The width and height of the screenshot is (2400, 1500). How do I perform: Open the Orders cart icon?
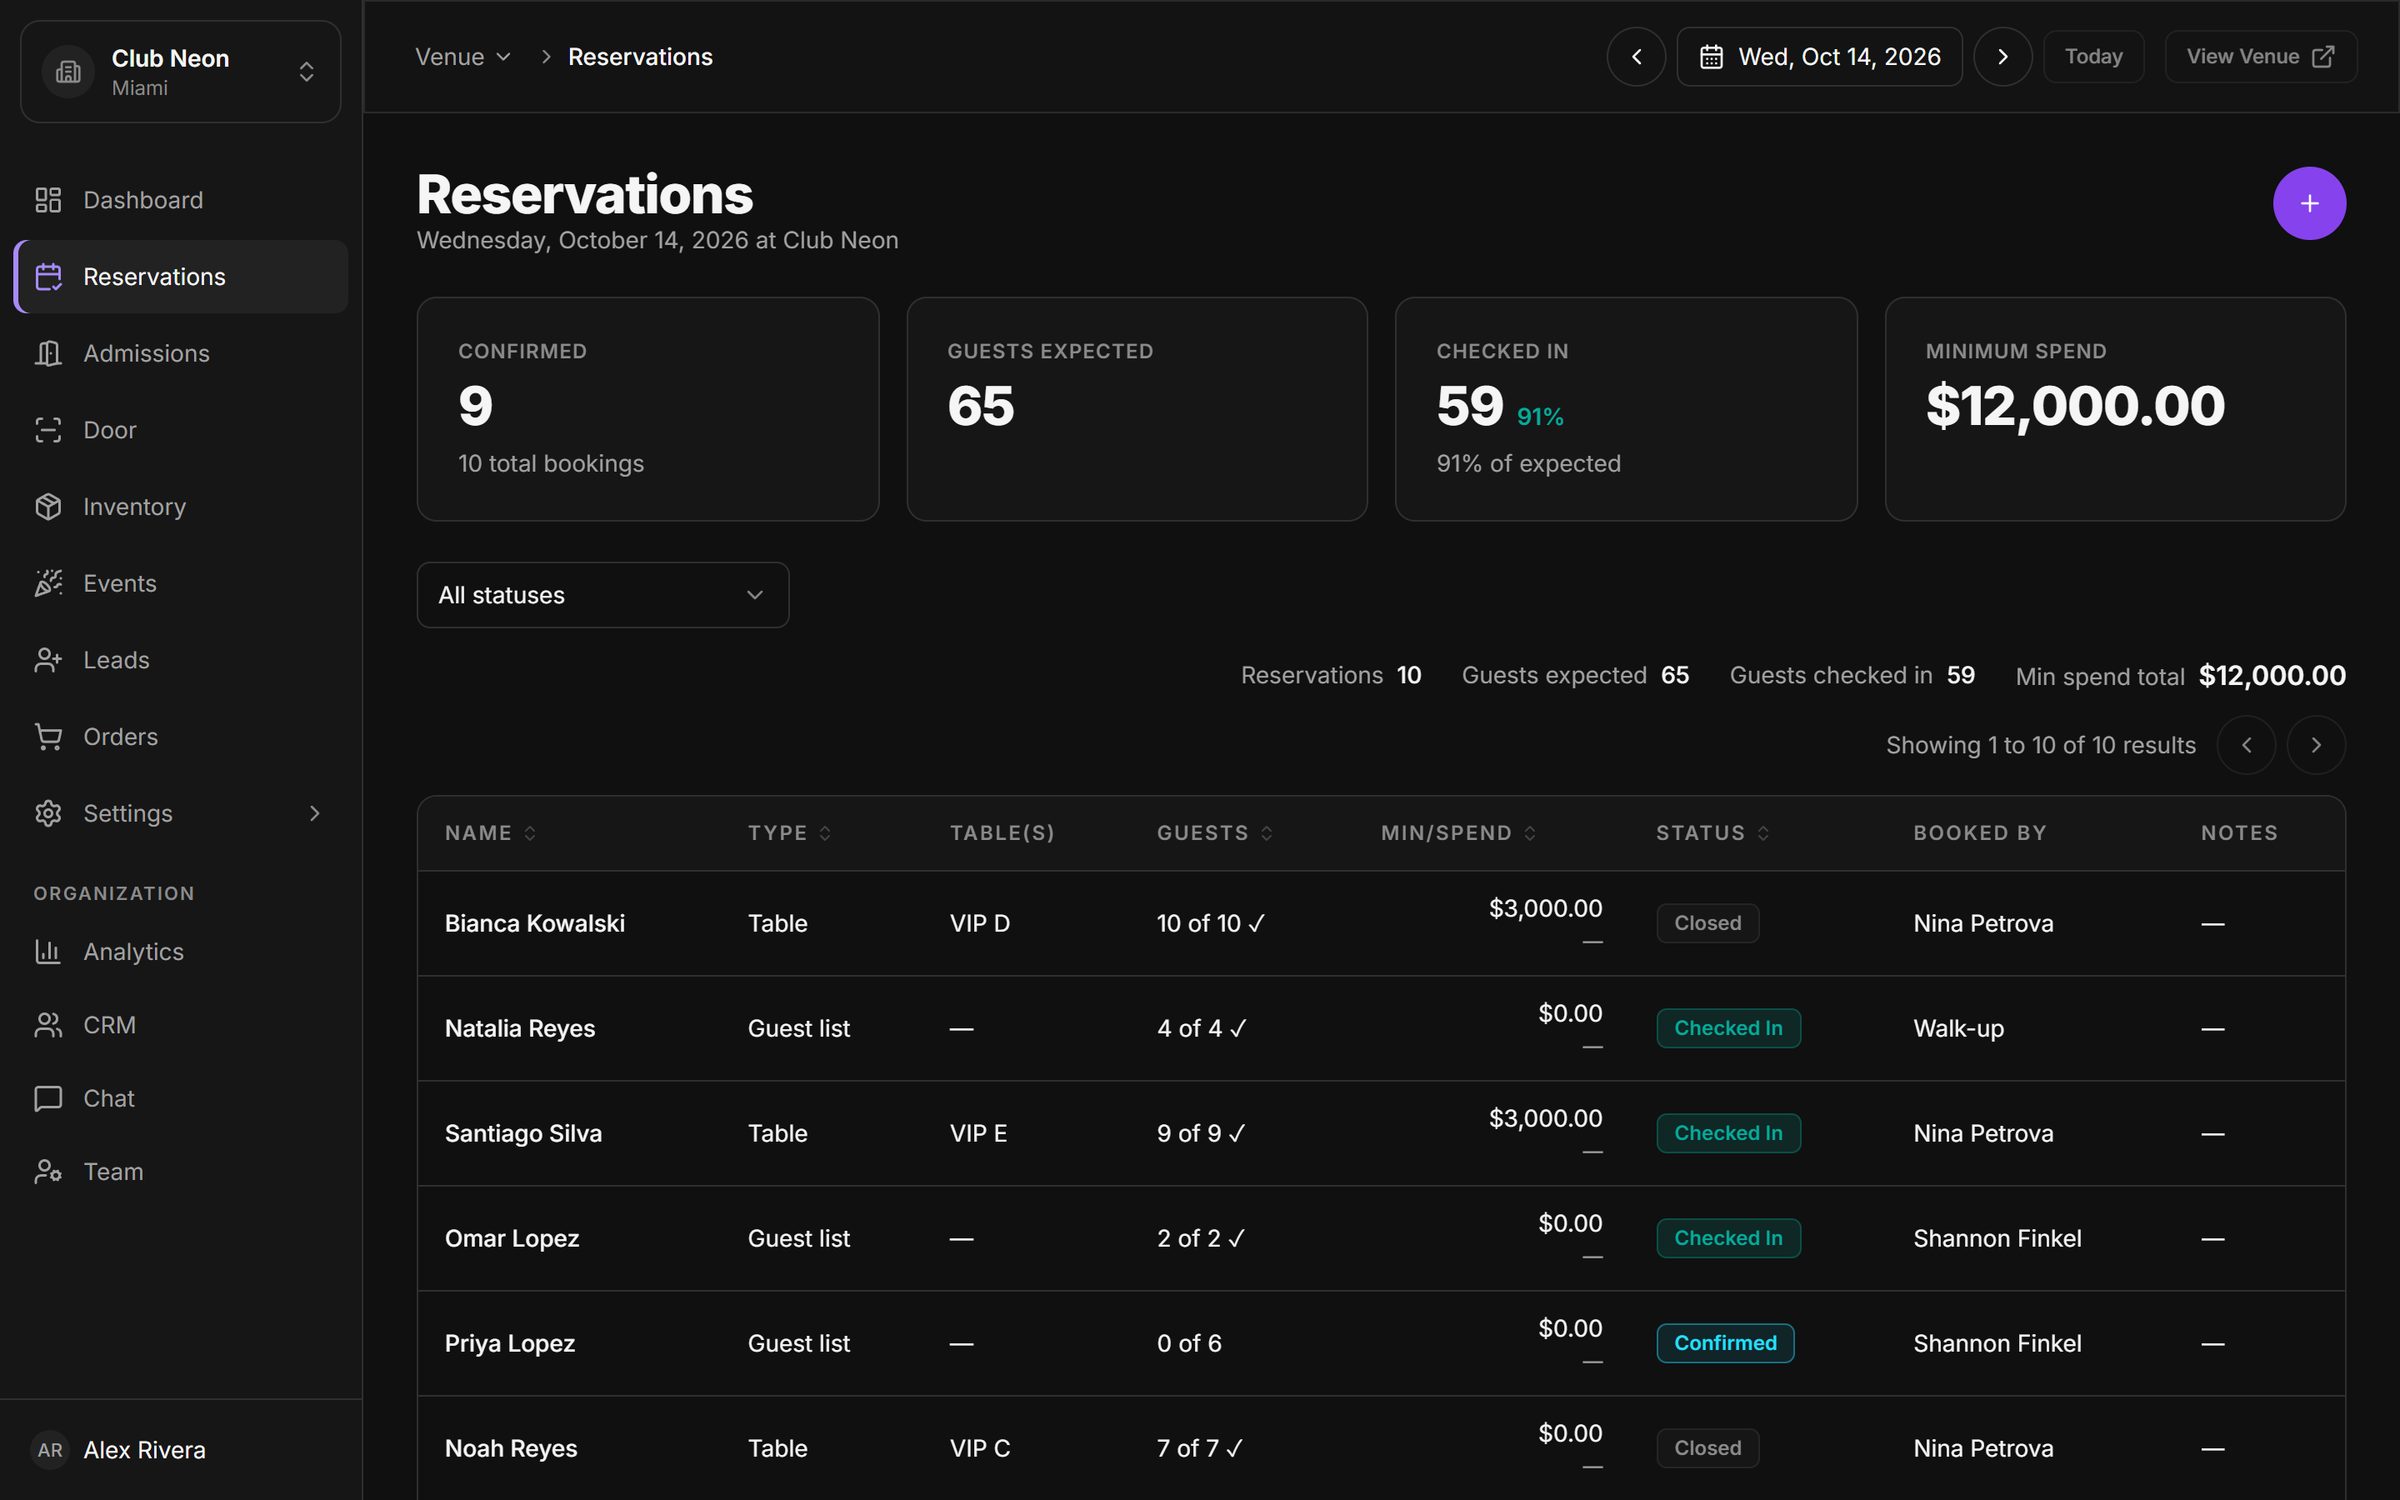(x=48, y=737)
